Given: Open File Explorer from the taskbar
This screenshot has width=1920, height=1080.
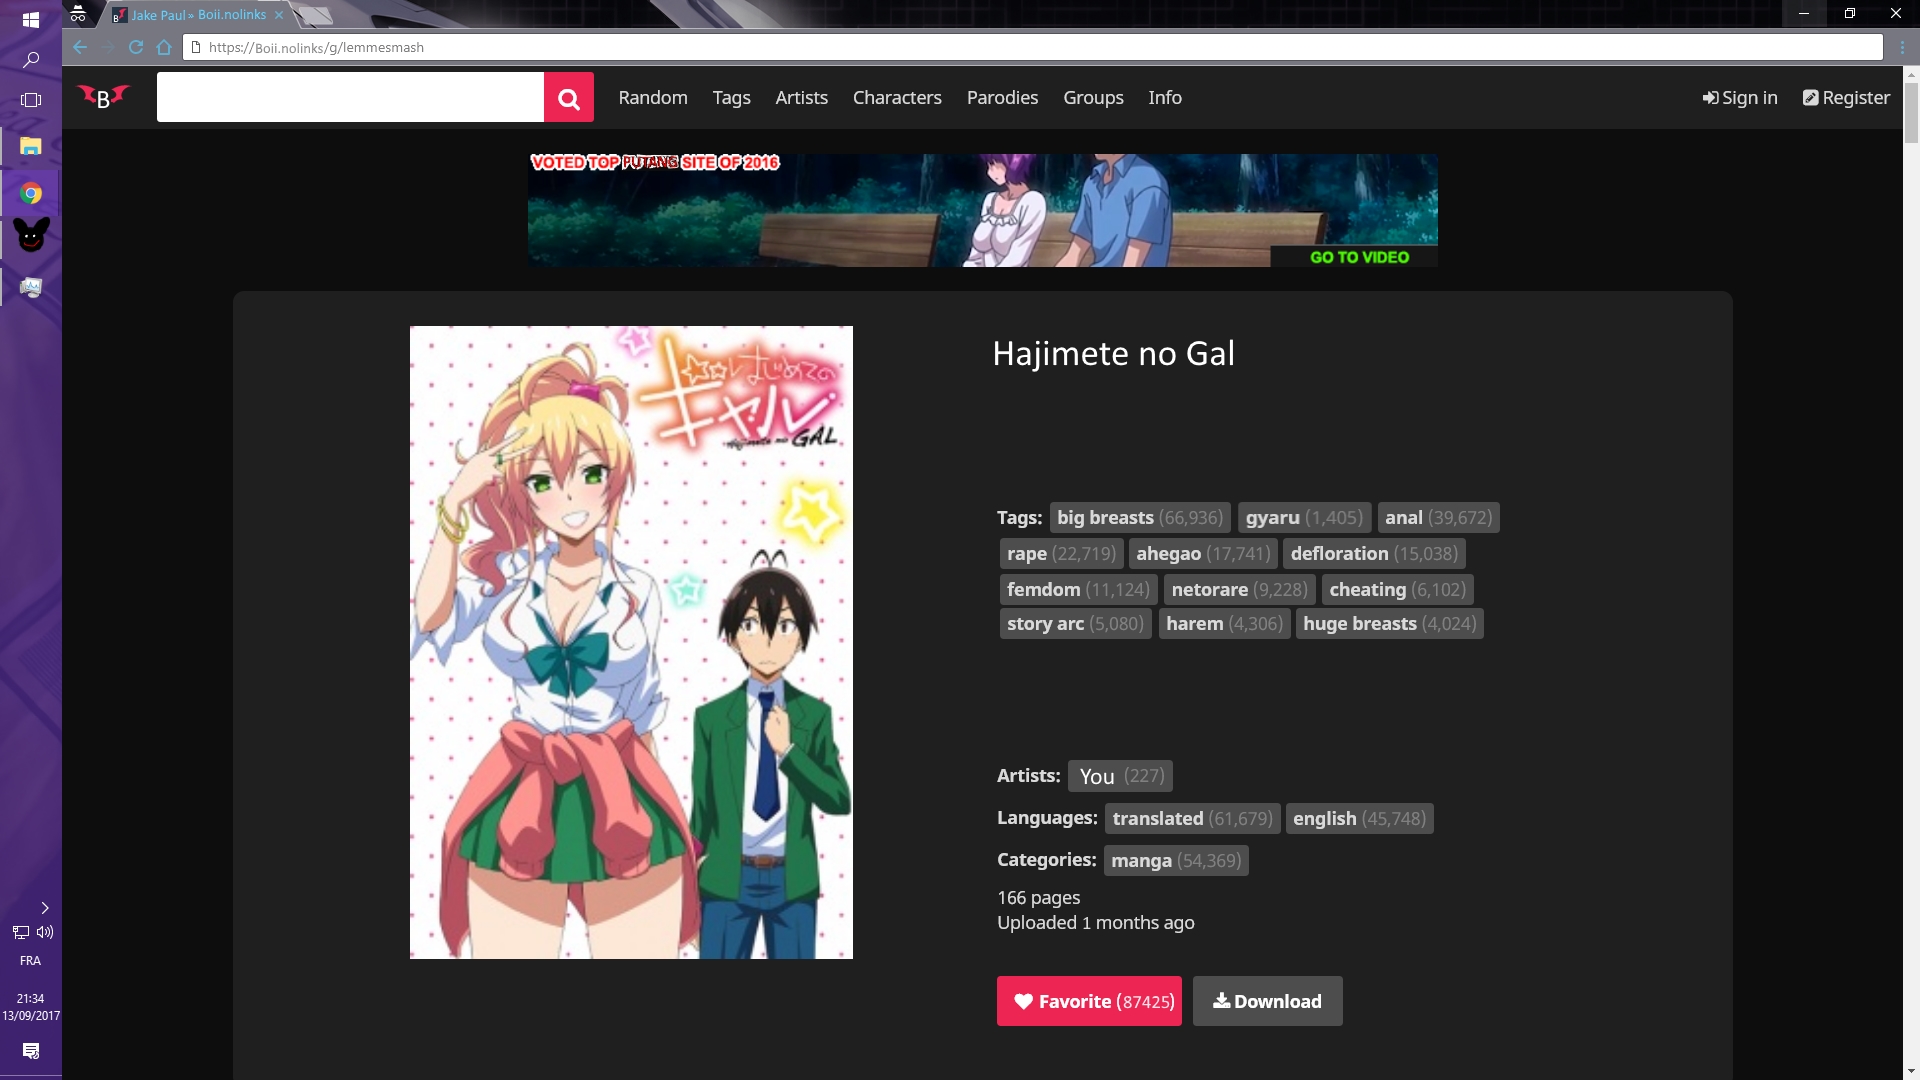Looking at the screenshot, I should click(31, 147).
